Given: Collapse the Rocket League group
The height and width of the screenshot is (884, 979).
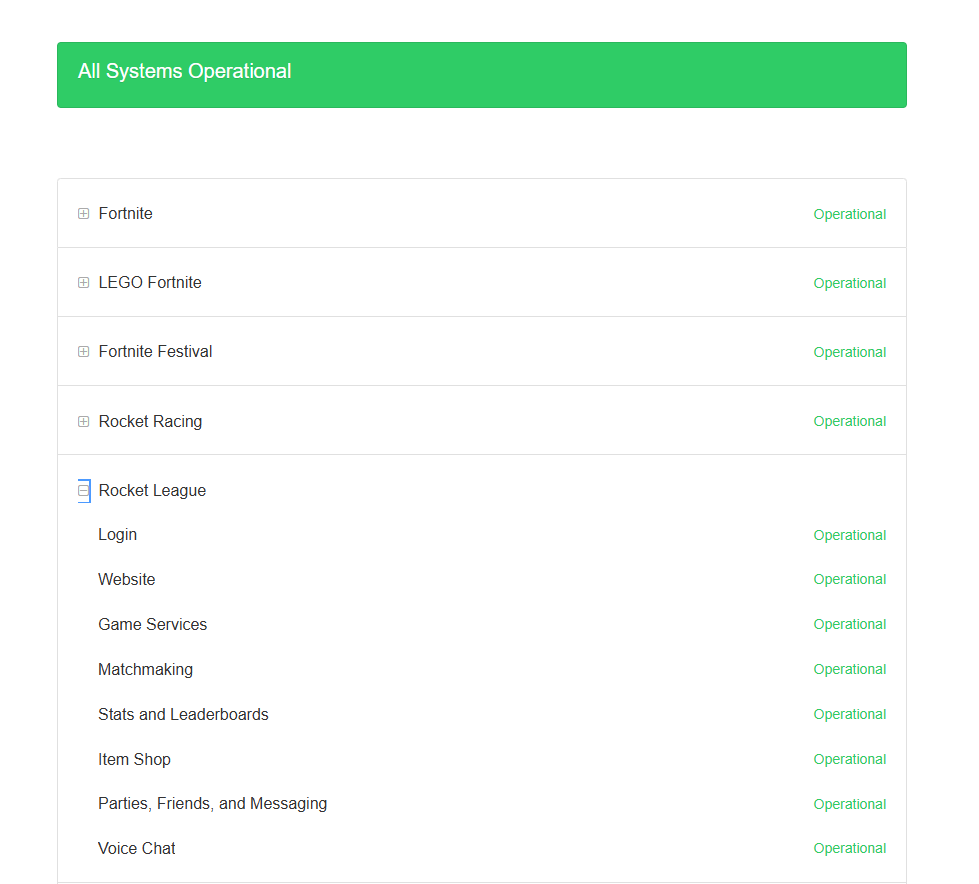Looking at the screenshot, I should coord(83,491).
